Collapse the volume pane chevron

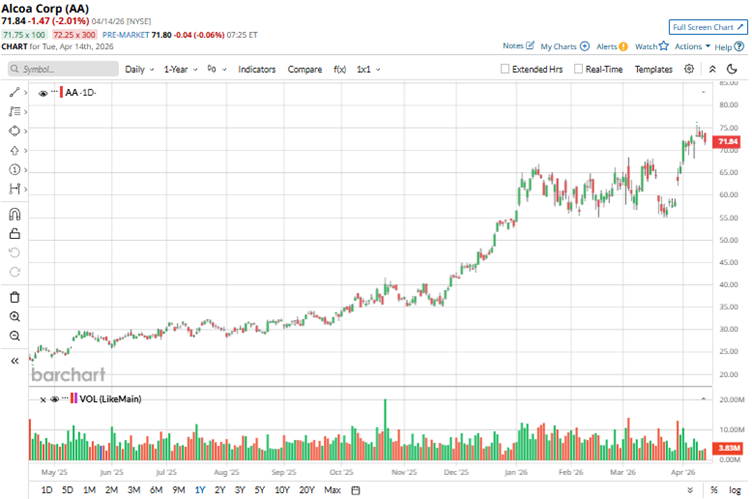[703, 399]
